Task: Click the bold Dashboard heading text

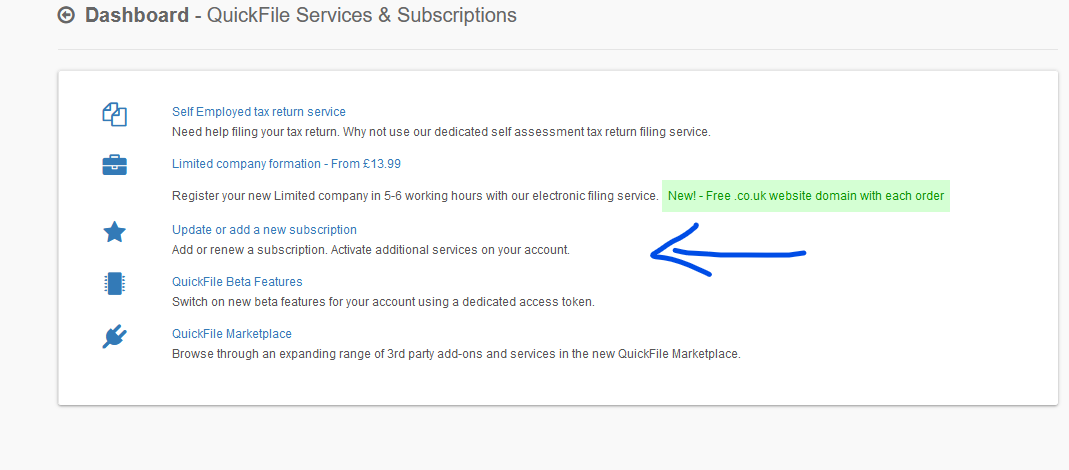Action: pos(137,15)
